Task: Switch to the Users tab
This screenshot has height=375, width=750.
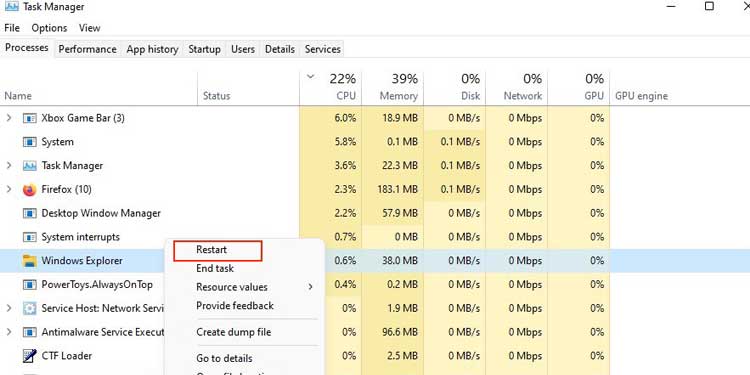Action: pyautogui.click(x=243, y=49)
